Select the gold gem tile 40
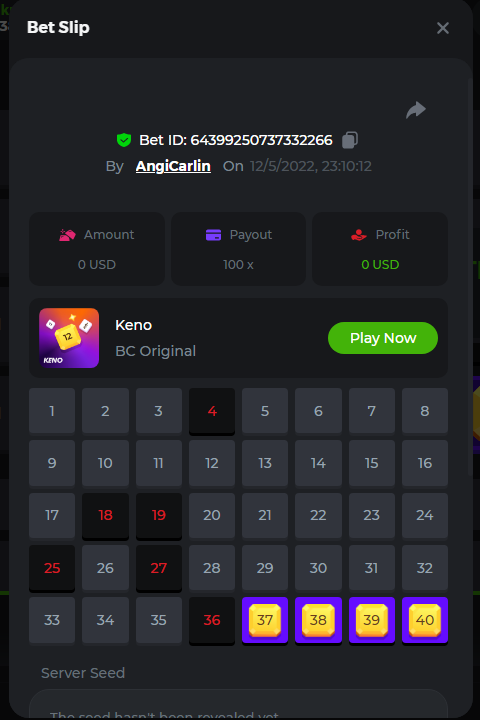This screenshot has width=480, height=720. tap(425, 620)
